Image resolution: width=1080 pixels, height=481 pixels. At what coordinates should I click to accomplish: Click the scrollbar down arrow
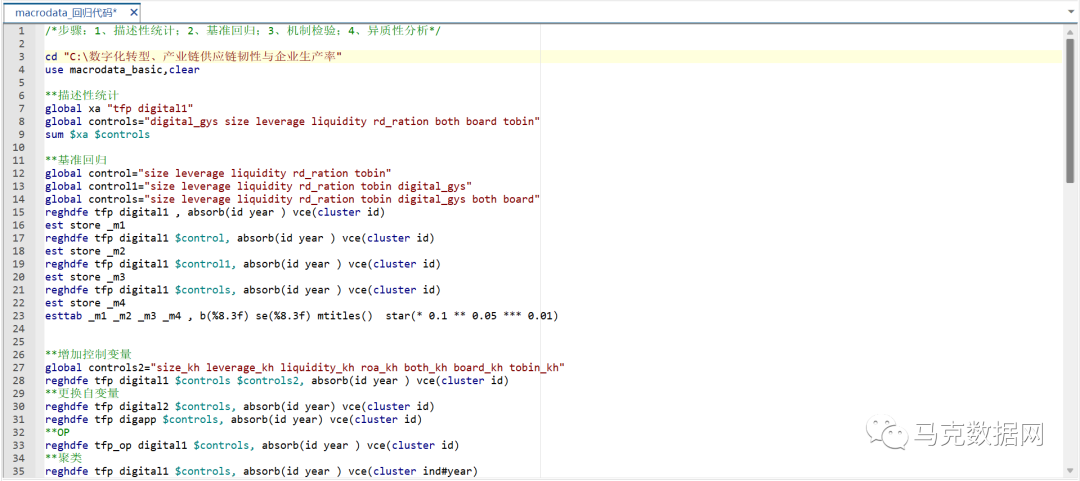pyautogui.click(x=1070, y=473)
